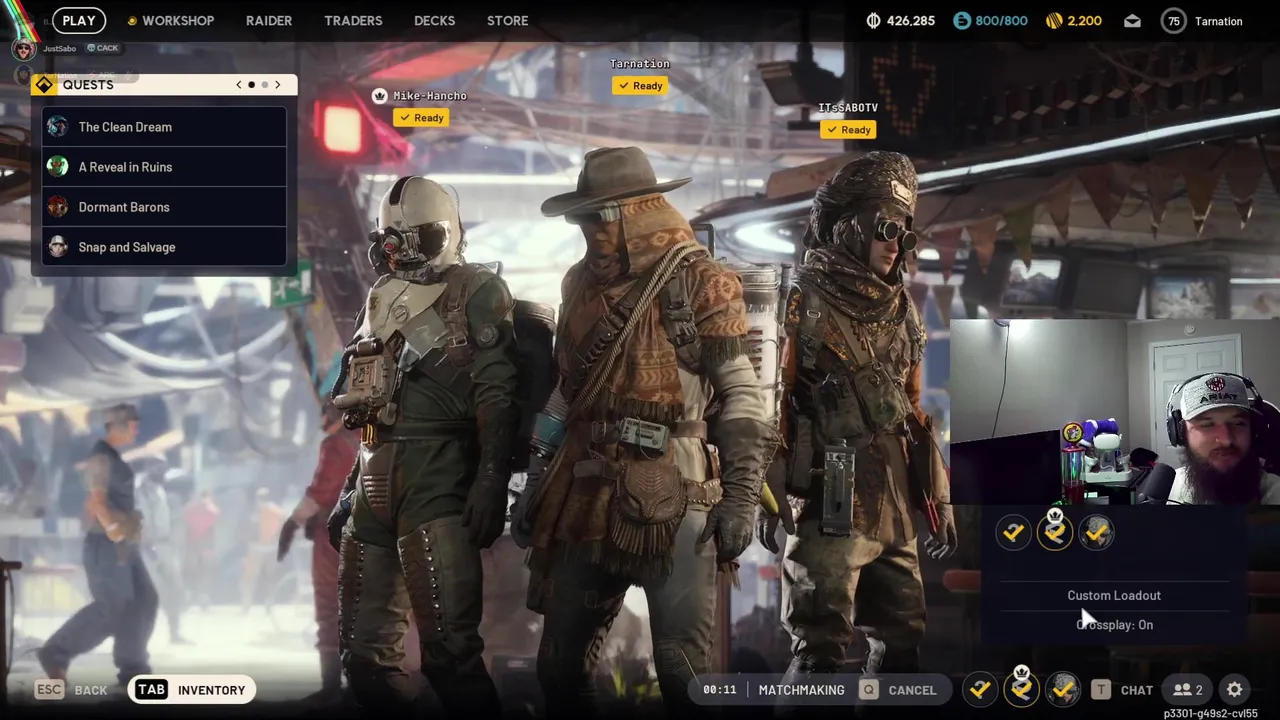The width and height of the screenshot is (1280, 720).
Task: Click the level 75 badge icon
Action: [1174, 20]
